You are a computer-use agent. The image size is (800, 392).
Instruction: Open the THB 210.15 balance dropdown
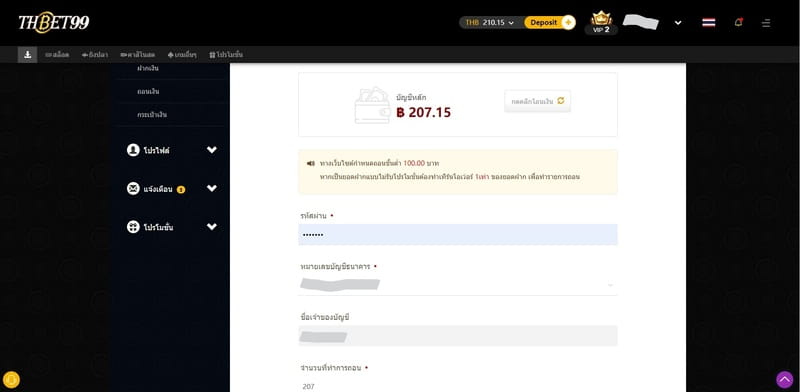point(490,22)
